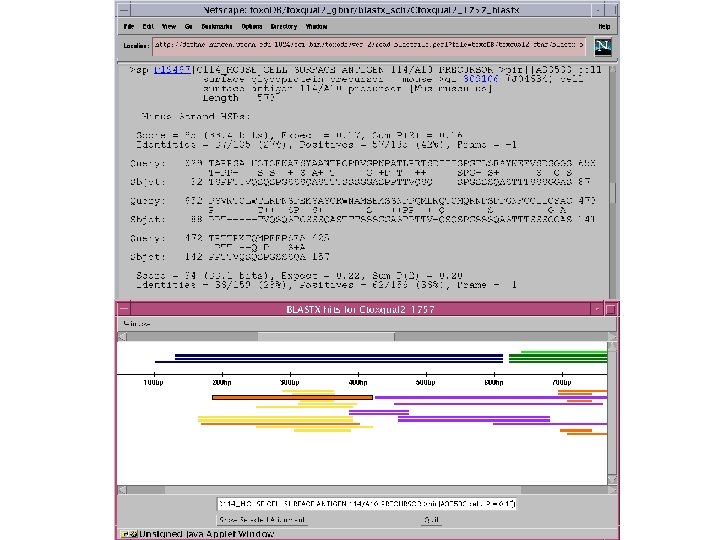Click the thick purple hit bar under 500bp
Viewport: 720px width, 540px height.
pos(474,419)
